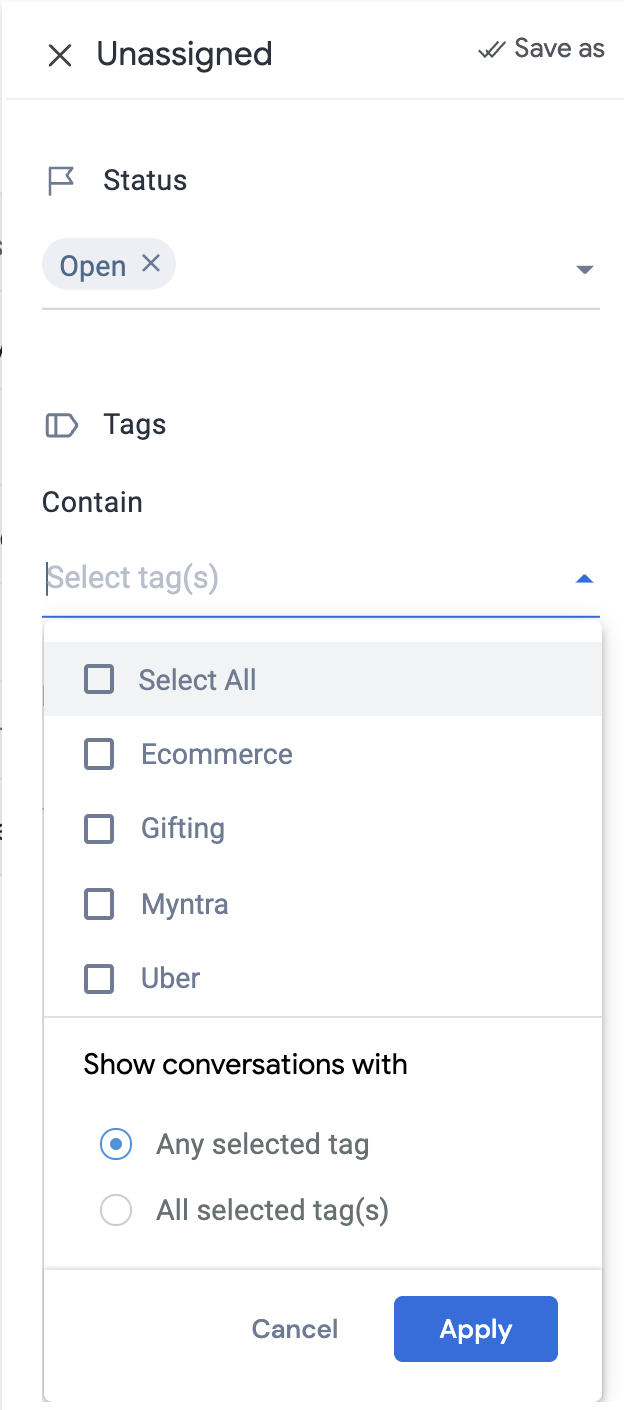
Task: Cancel the tag selection
Action: tap(295, 1329)
